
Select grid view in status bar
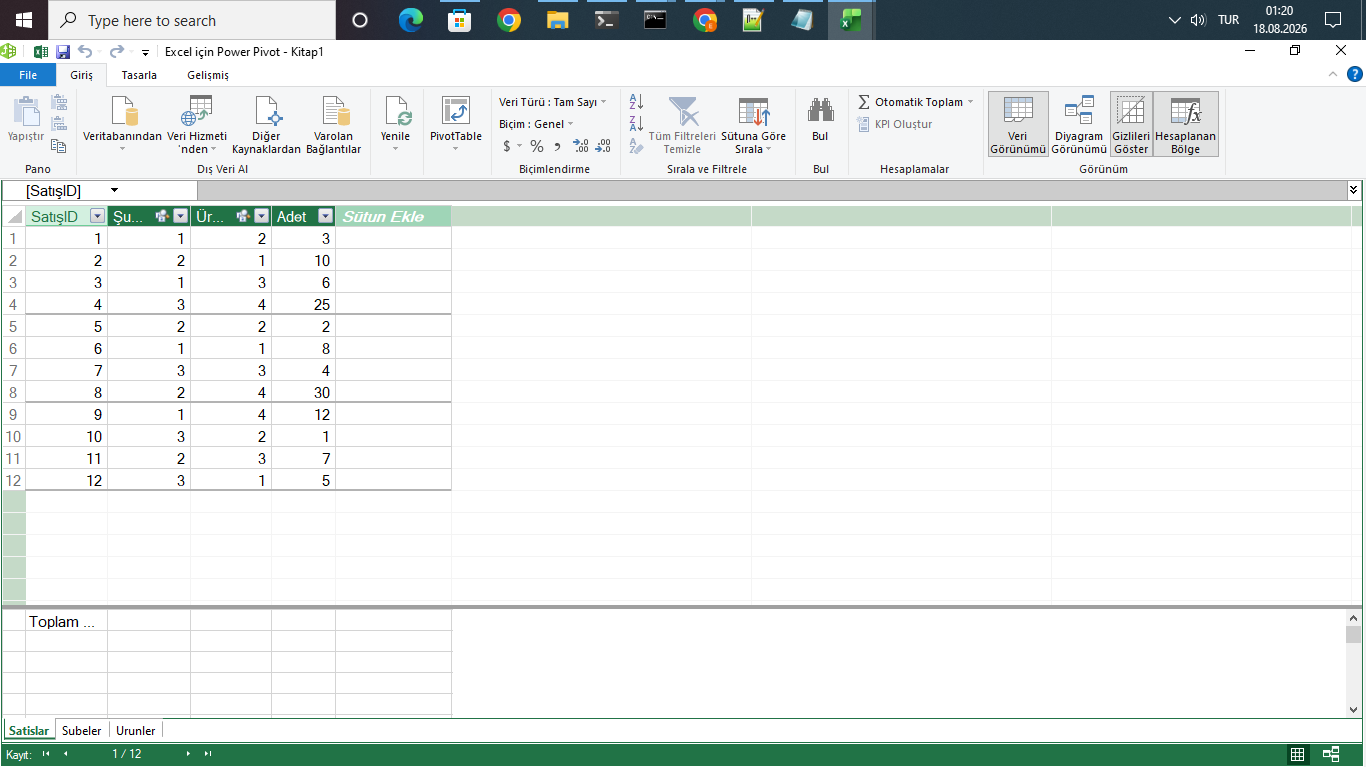pos(1297,754)
